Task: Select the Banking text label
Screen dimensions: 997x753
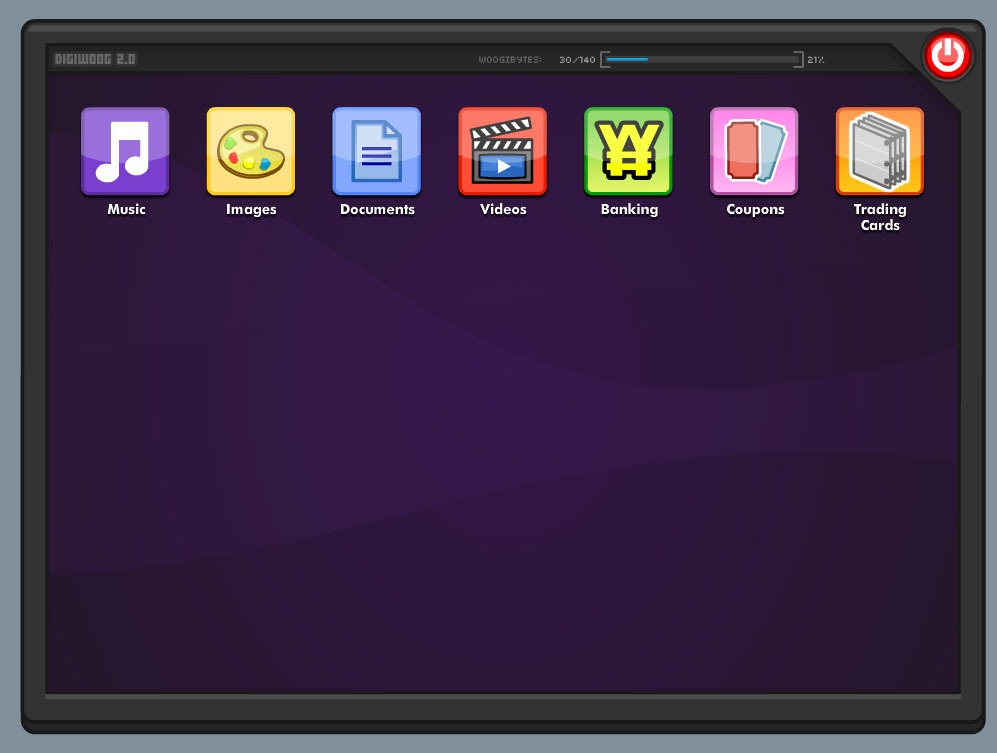Action: click(x=629, y=210)
